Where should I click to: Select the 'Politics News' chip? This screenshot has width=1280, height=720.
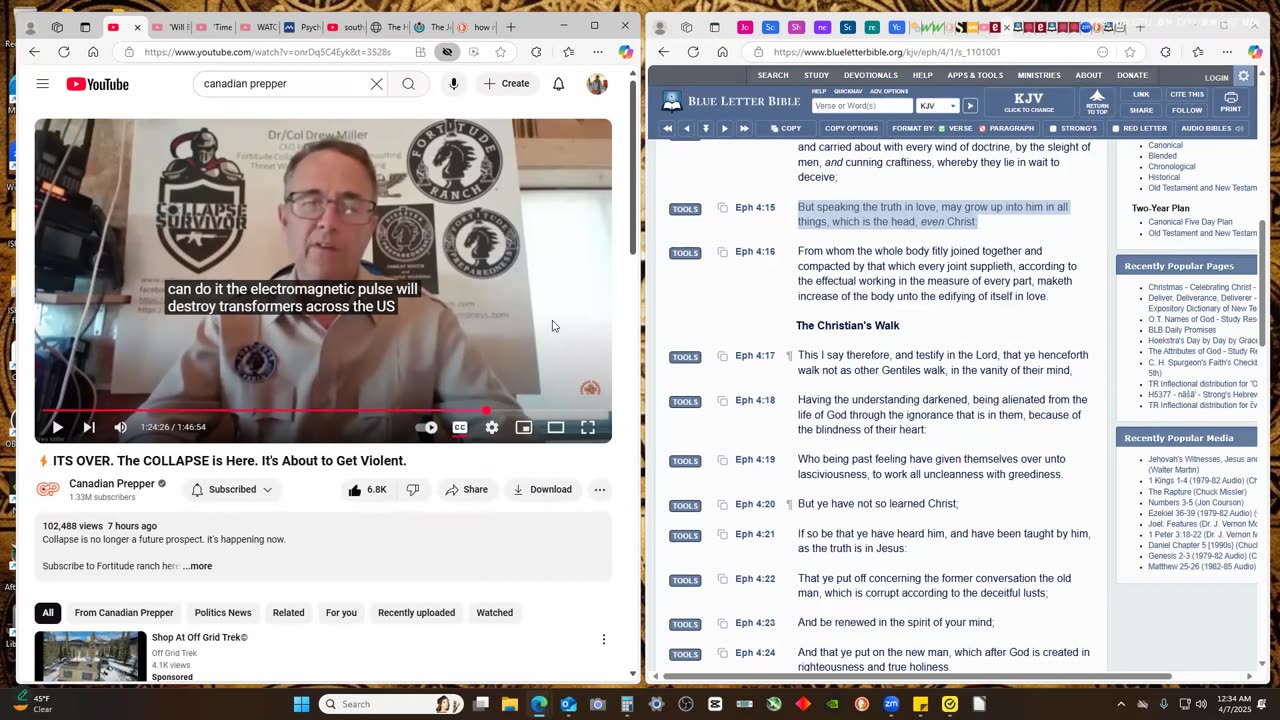223,613
